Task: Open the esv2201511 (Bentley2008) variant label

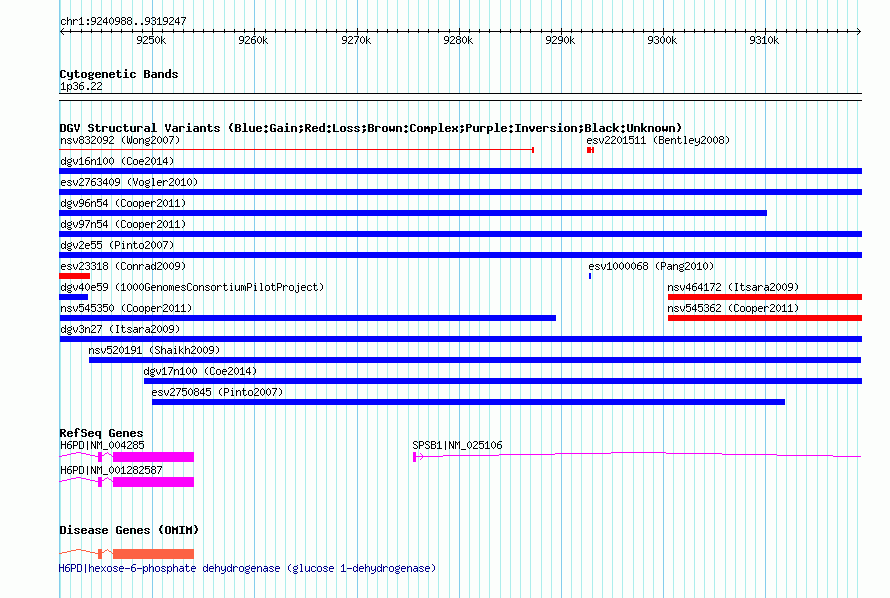Action: click(x=658, y=140)
